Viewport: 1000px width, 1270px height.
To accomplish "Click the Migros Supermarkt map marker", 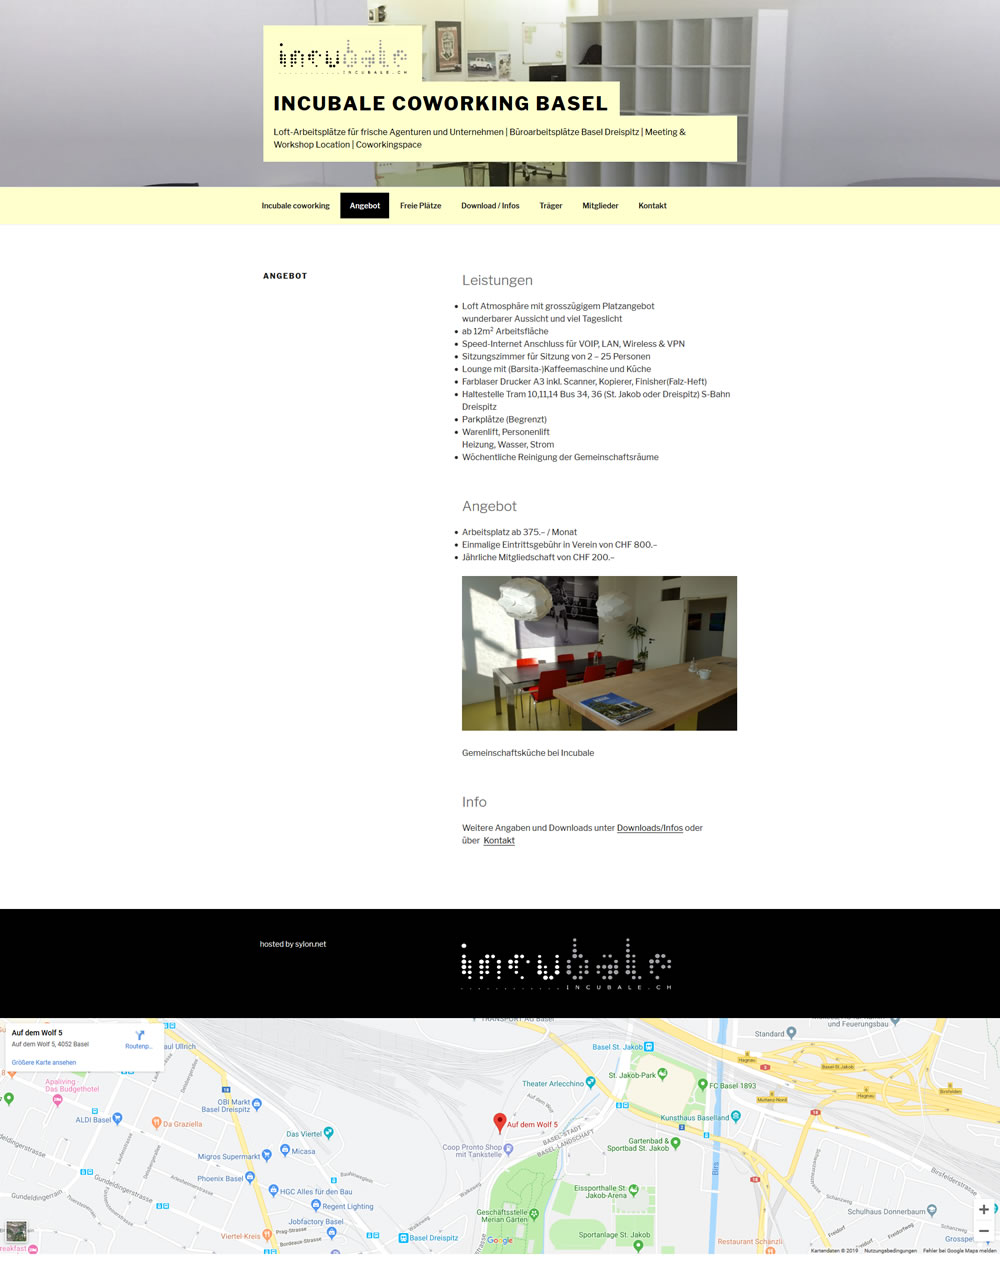I will pyautogui.click(x=266, y=1156).
